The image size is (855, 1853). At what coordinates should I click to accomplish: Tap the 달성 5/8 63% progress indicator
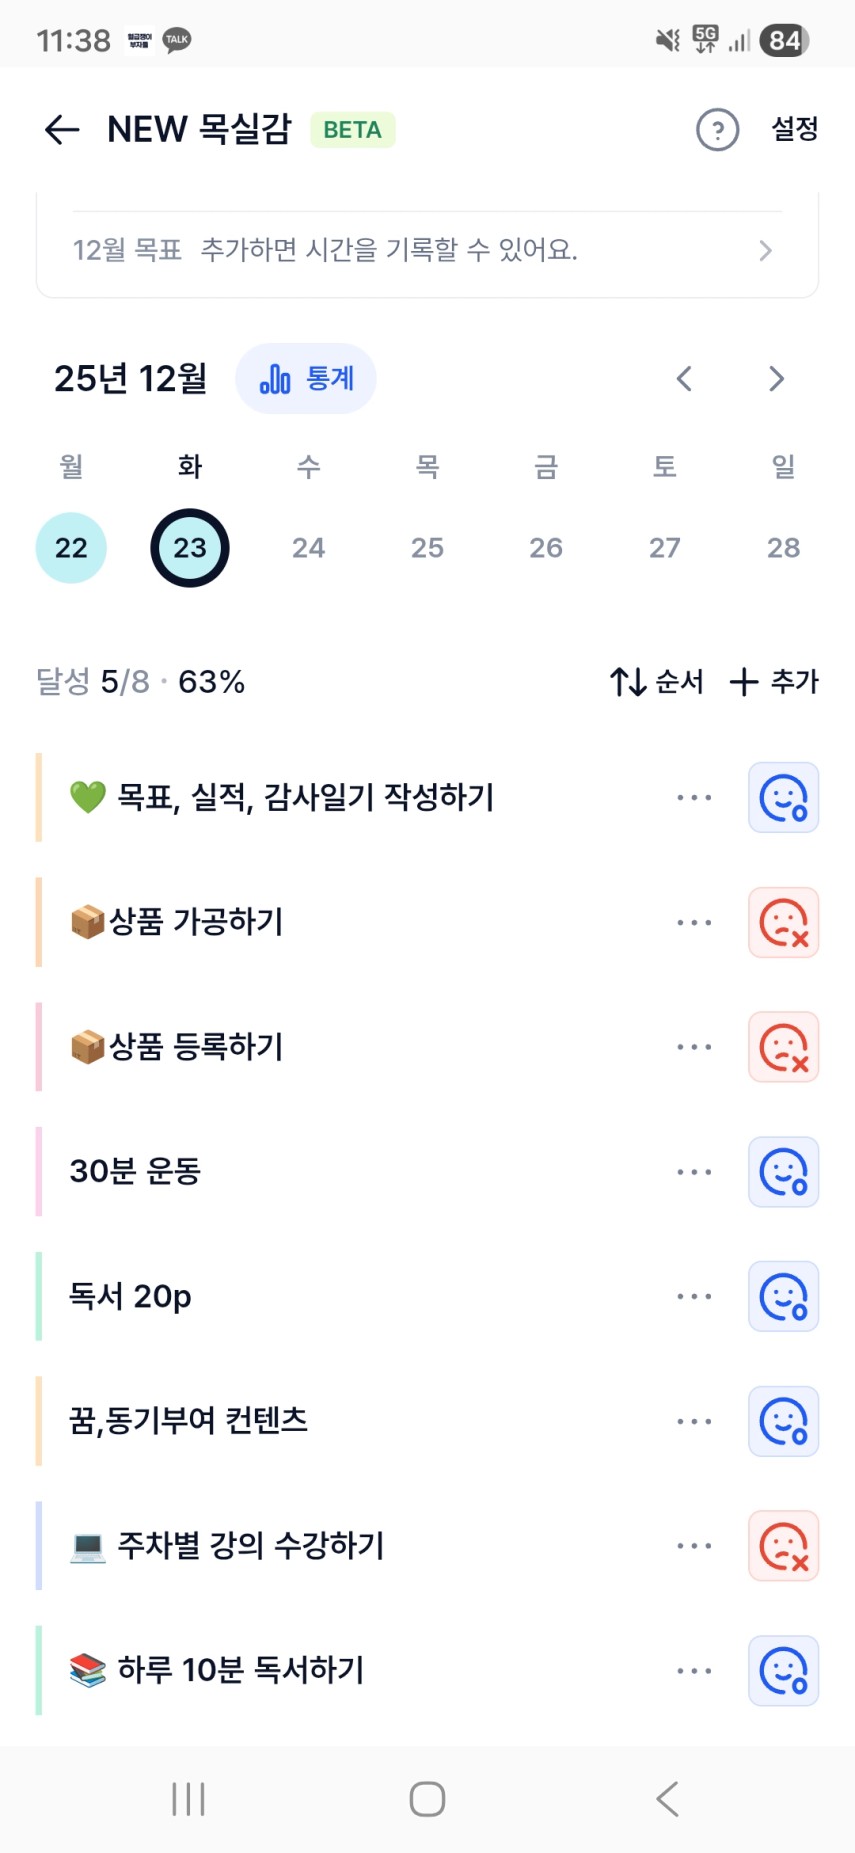(141, 682)
